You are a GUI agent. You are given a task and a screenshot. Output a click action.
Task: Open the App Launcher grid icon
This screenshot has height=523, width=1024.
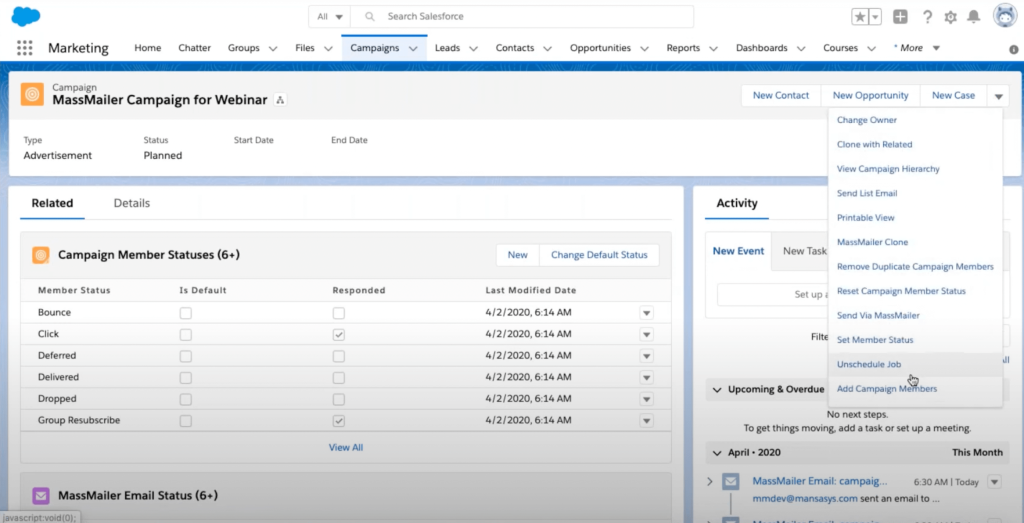(x=25, y=48)
